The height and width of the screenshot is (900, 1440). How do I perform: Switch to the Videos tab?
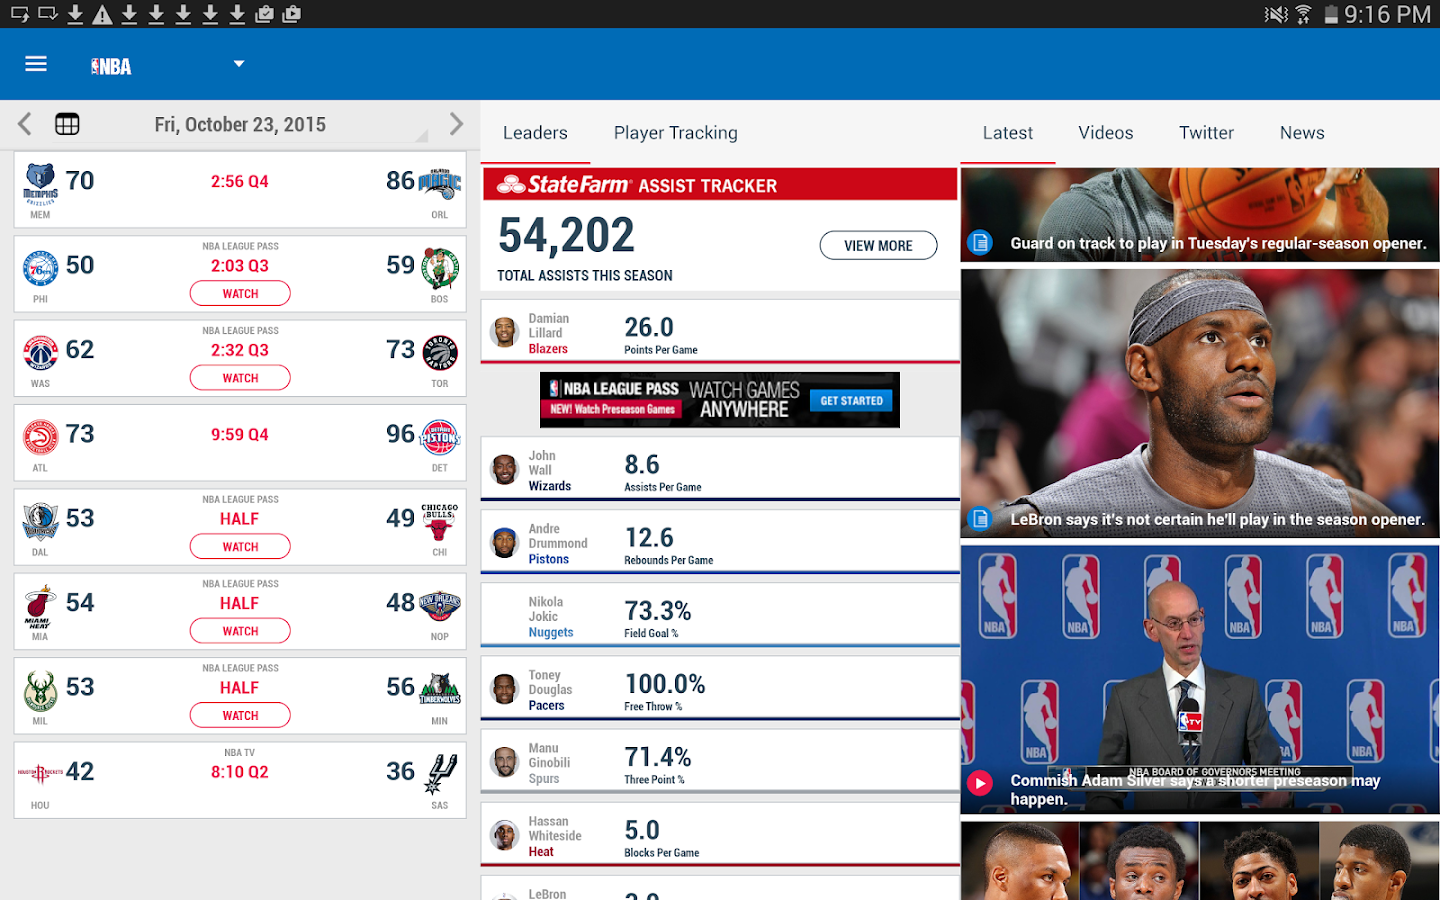tap(1106, 133)
